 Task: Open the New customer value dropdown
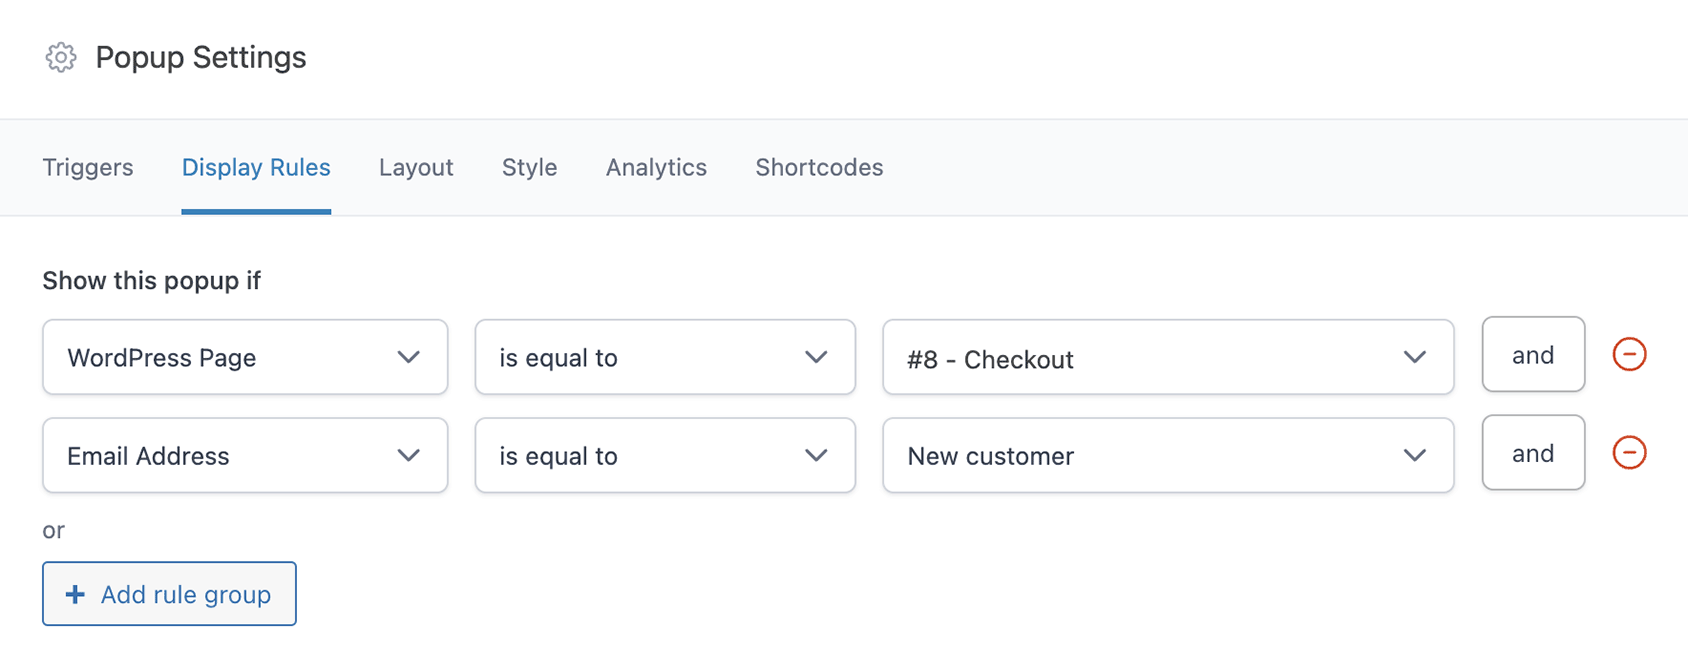coord(1168,455)
